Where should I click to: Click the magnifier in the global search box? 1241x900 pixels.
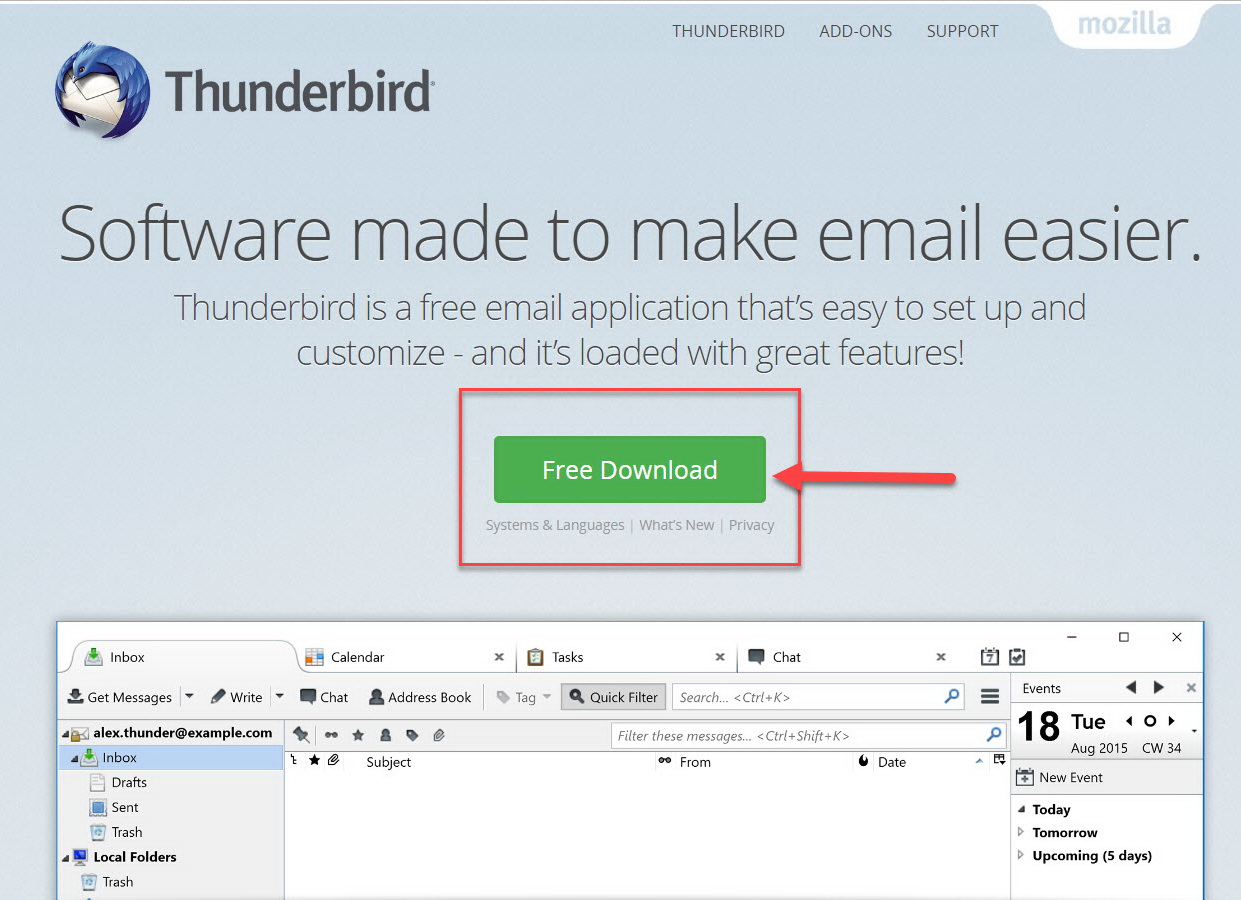pos(952,696)
